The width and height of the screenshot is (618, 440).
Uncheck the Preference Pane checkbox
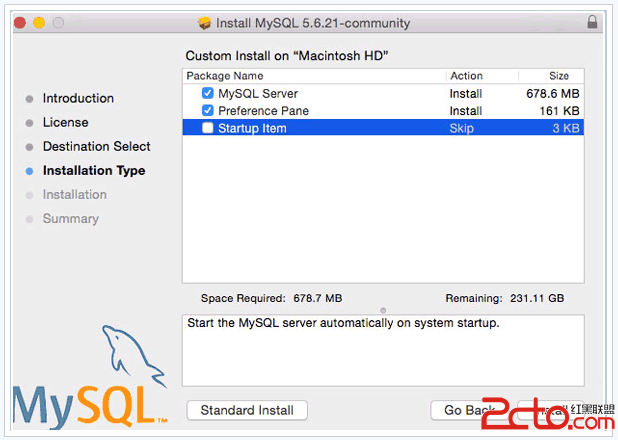(x=207, y=110)
